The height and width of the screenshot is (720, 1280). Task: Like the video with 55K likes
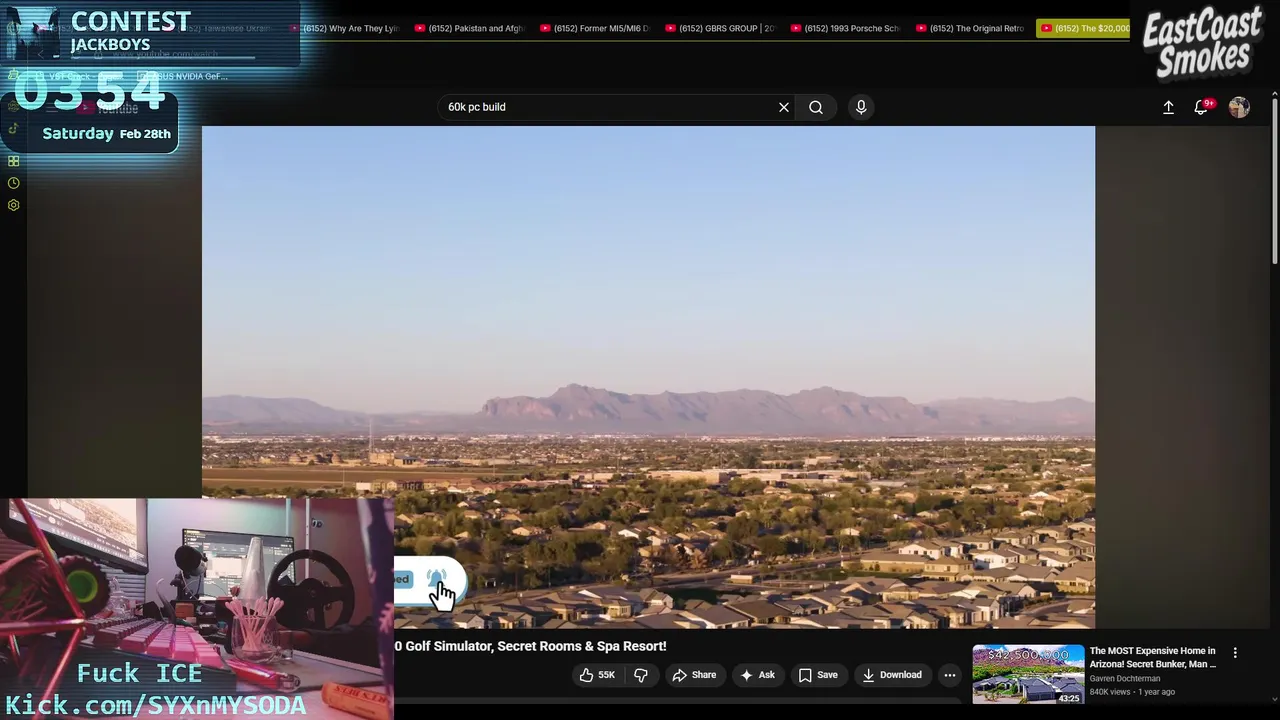pyautogui.click(x=597, y=675)
